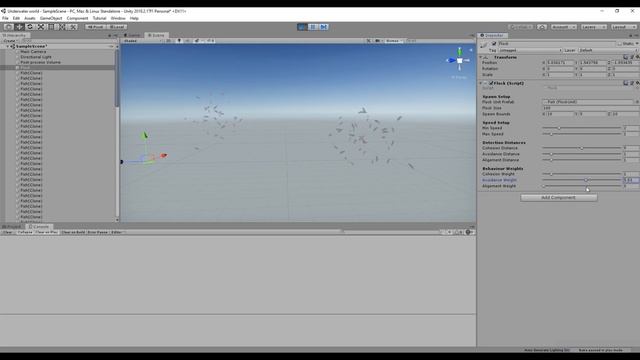Open the Cloud services icon
This screenshot has width=640, height=360.
(542, 27)
